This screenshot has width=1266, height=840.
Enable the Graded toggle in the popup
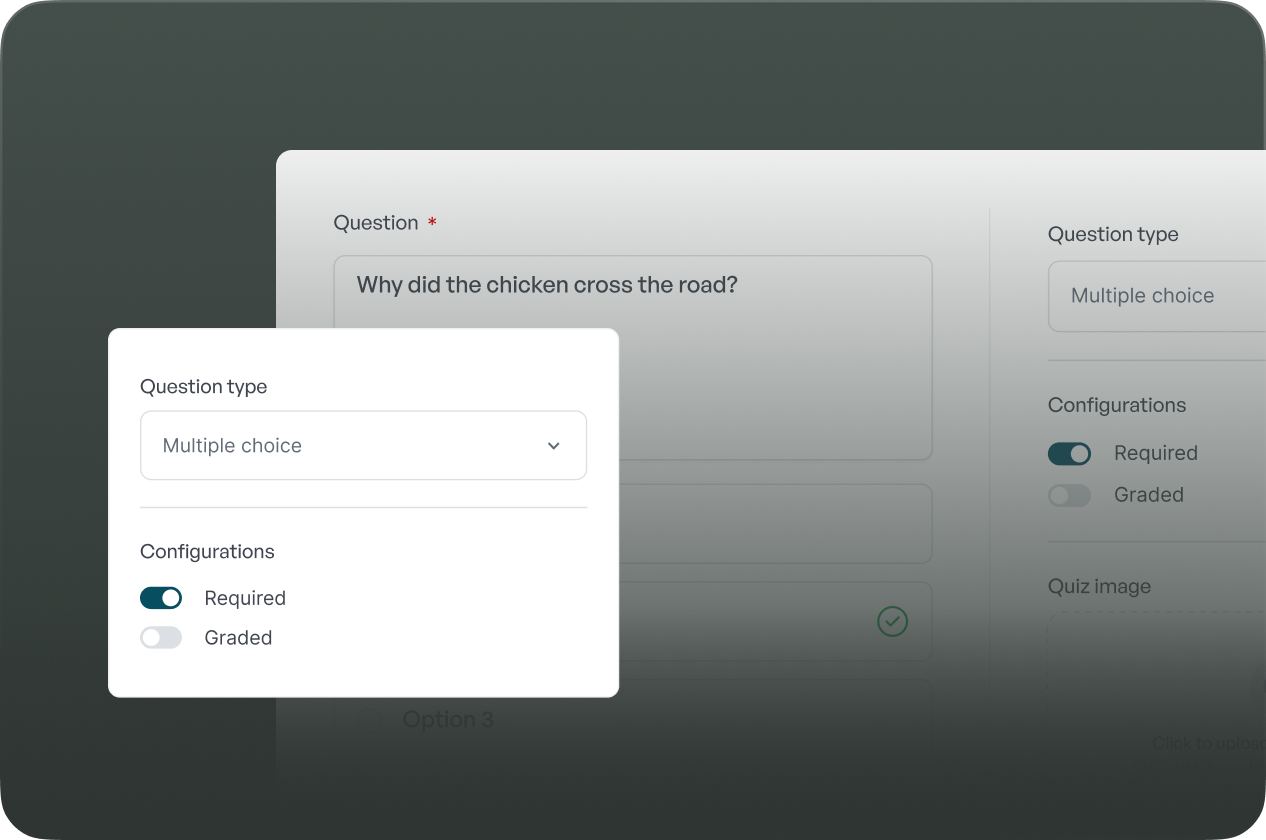(161, 638)
